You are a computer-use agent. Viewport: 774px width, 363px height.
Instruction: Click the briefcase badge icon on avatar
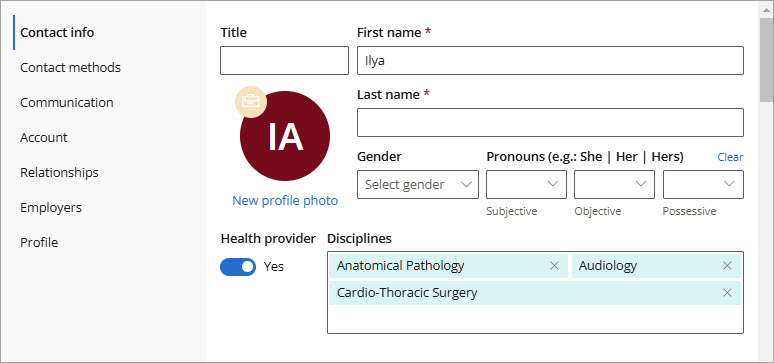click(251, 102)
